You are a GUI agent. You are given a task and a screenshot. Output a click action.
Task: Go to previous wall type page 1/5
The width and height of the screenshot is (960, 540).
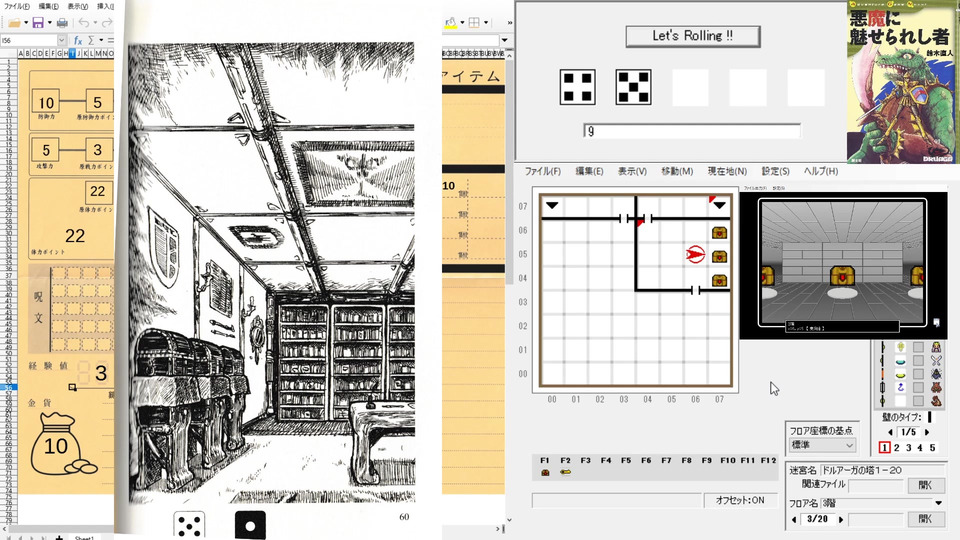click(x=890, y=432)
